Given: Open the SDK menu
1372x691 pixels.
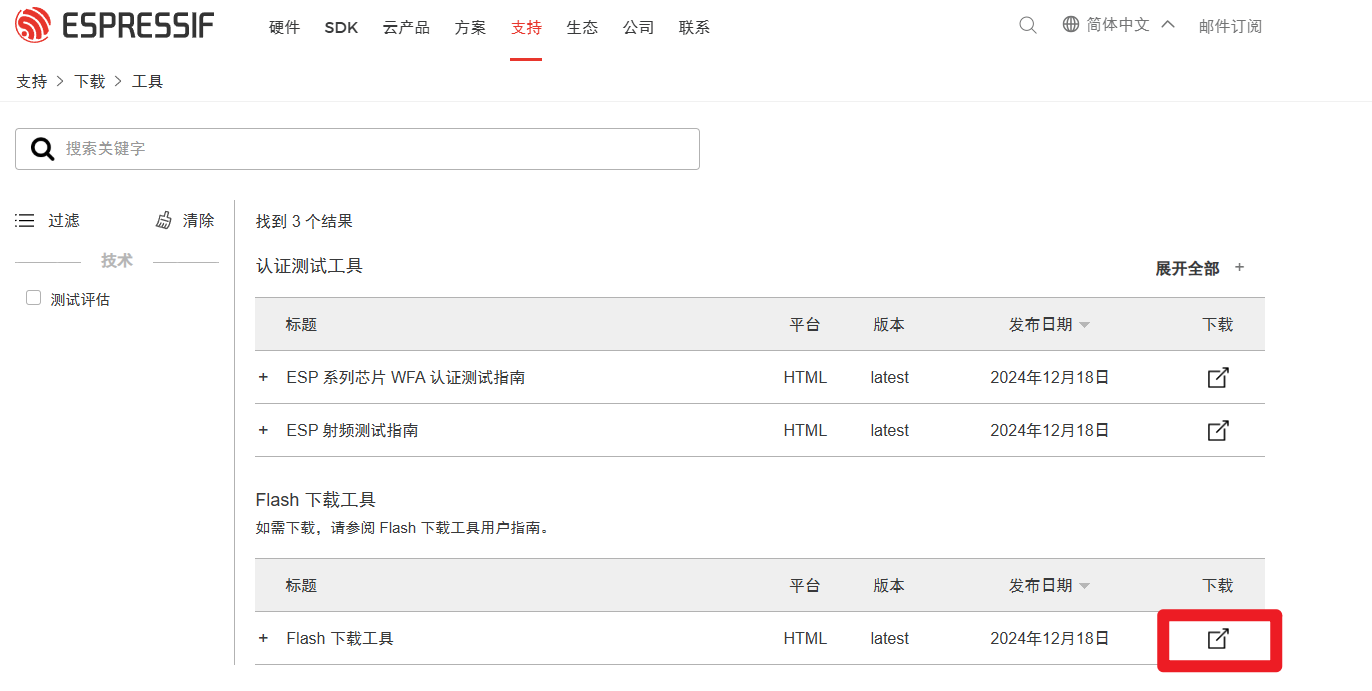Looking at the screenshot, I should [x=341, y=28].
